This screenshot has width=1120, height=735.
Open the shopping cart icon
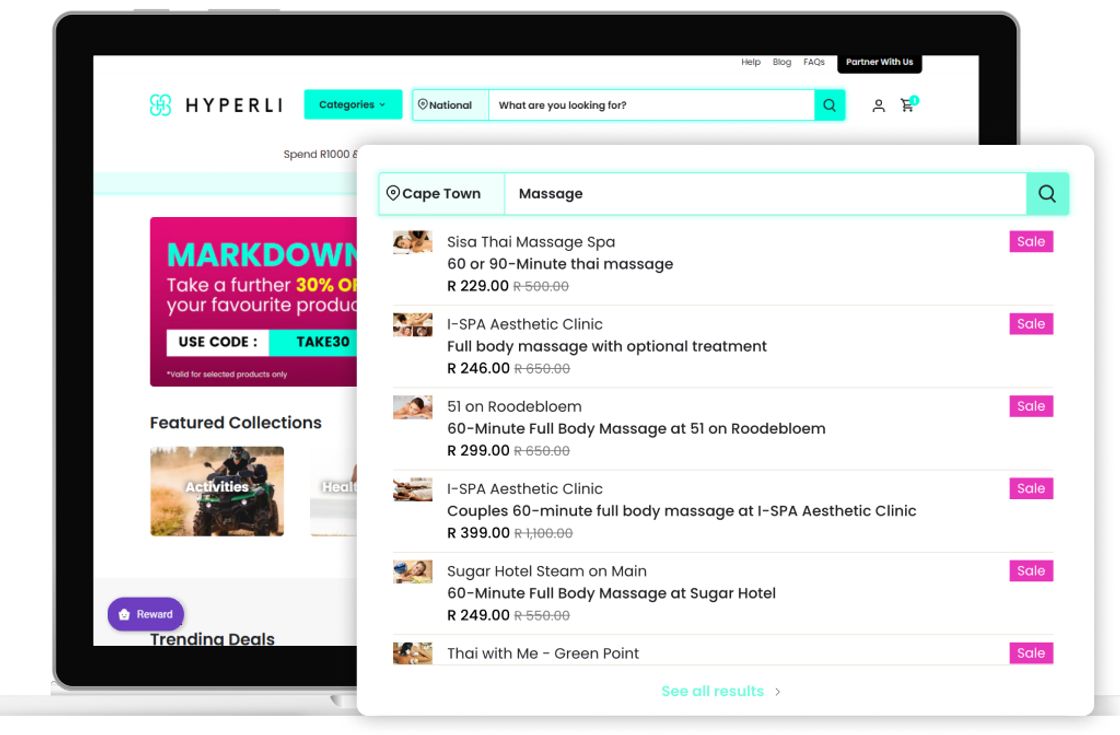(x=908, y=105)
